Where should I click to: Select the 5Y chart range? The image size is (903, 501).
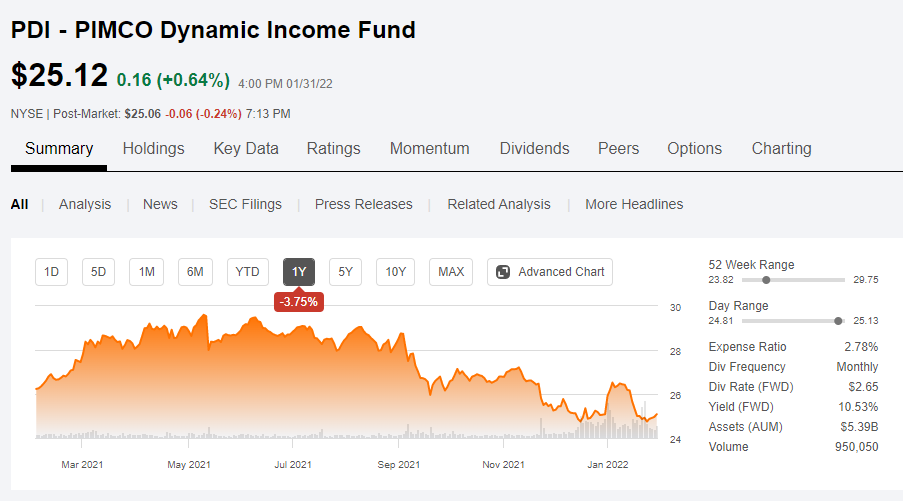click(x=346, y=272)
